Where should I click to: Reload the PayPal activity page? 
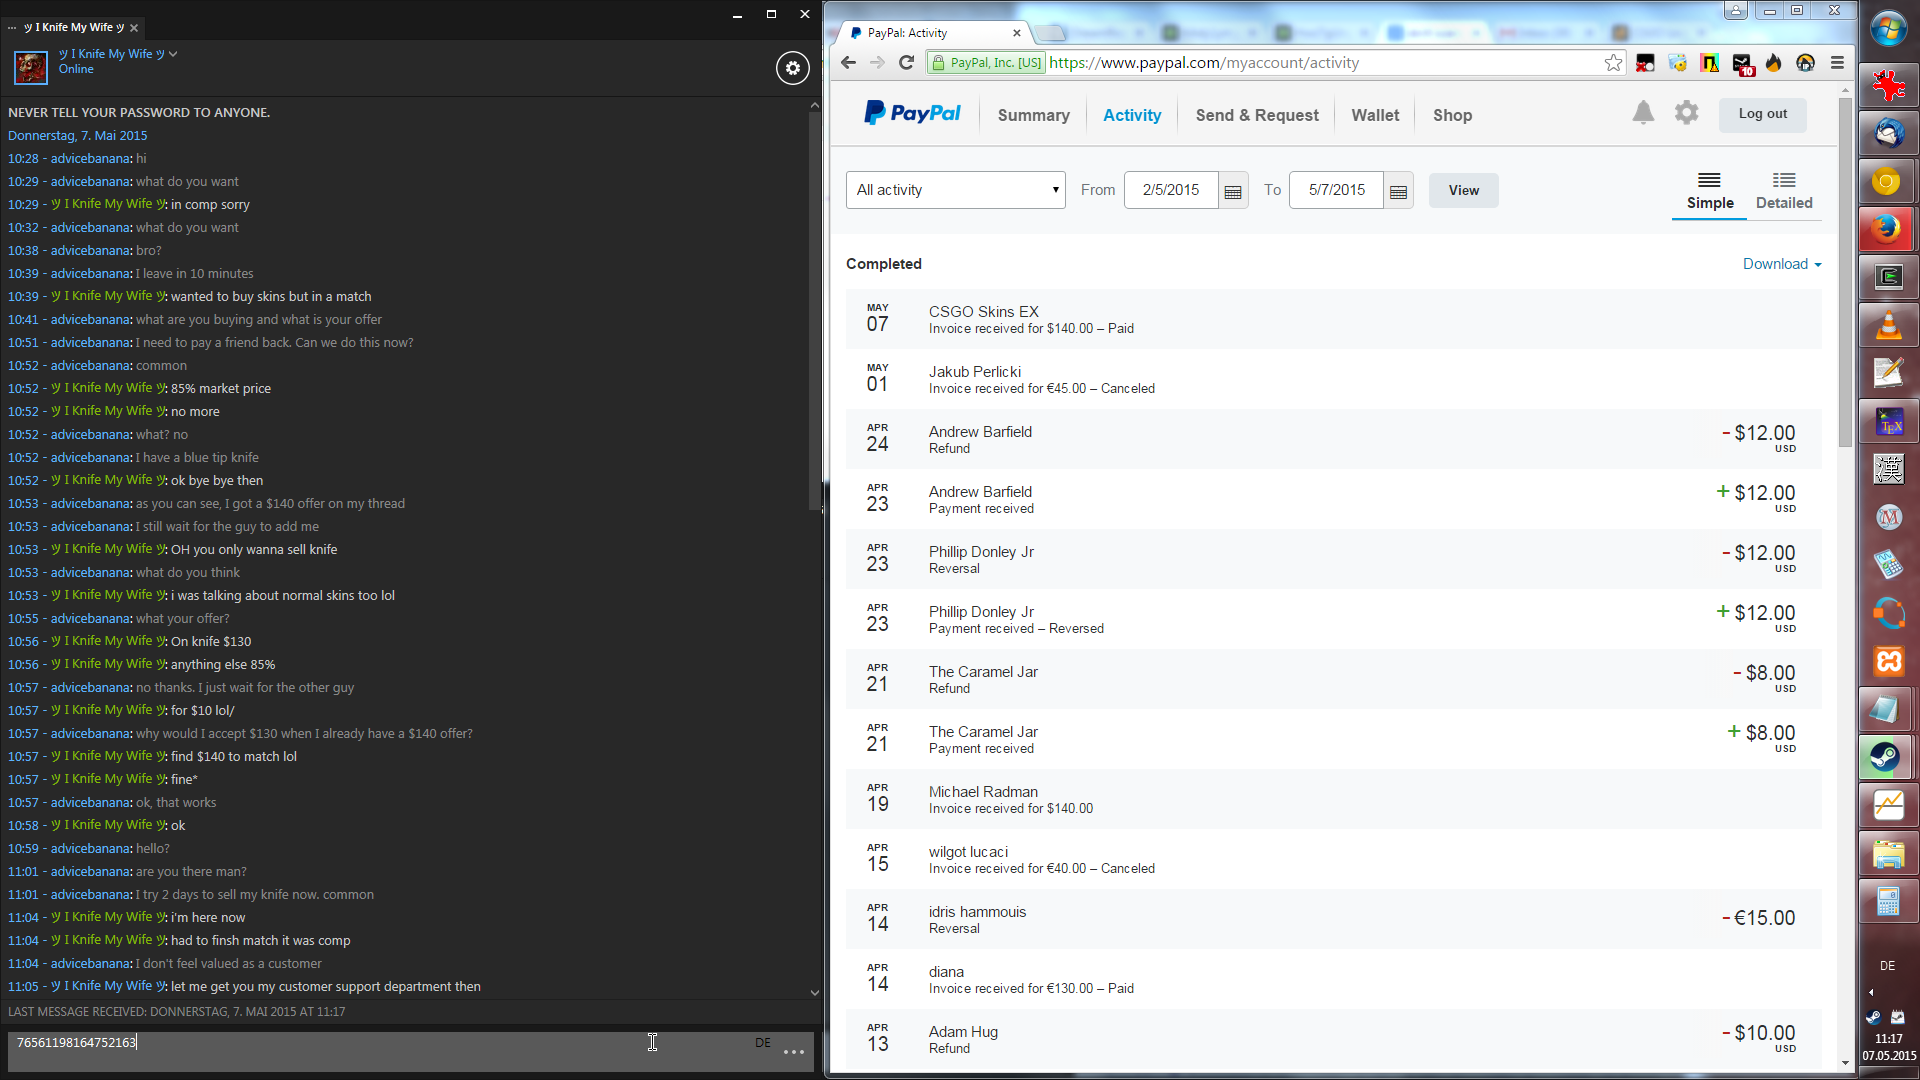coord(906,63)
